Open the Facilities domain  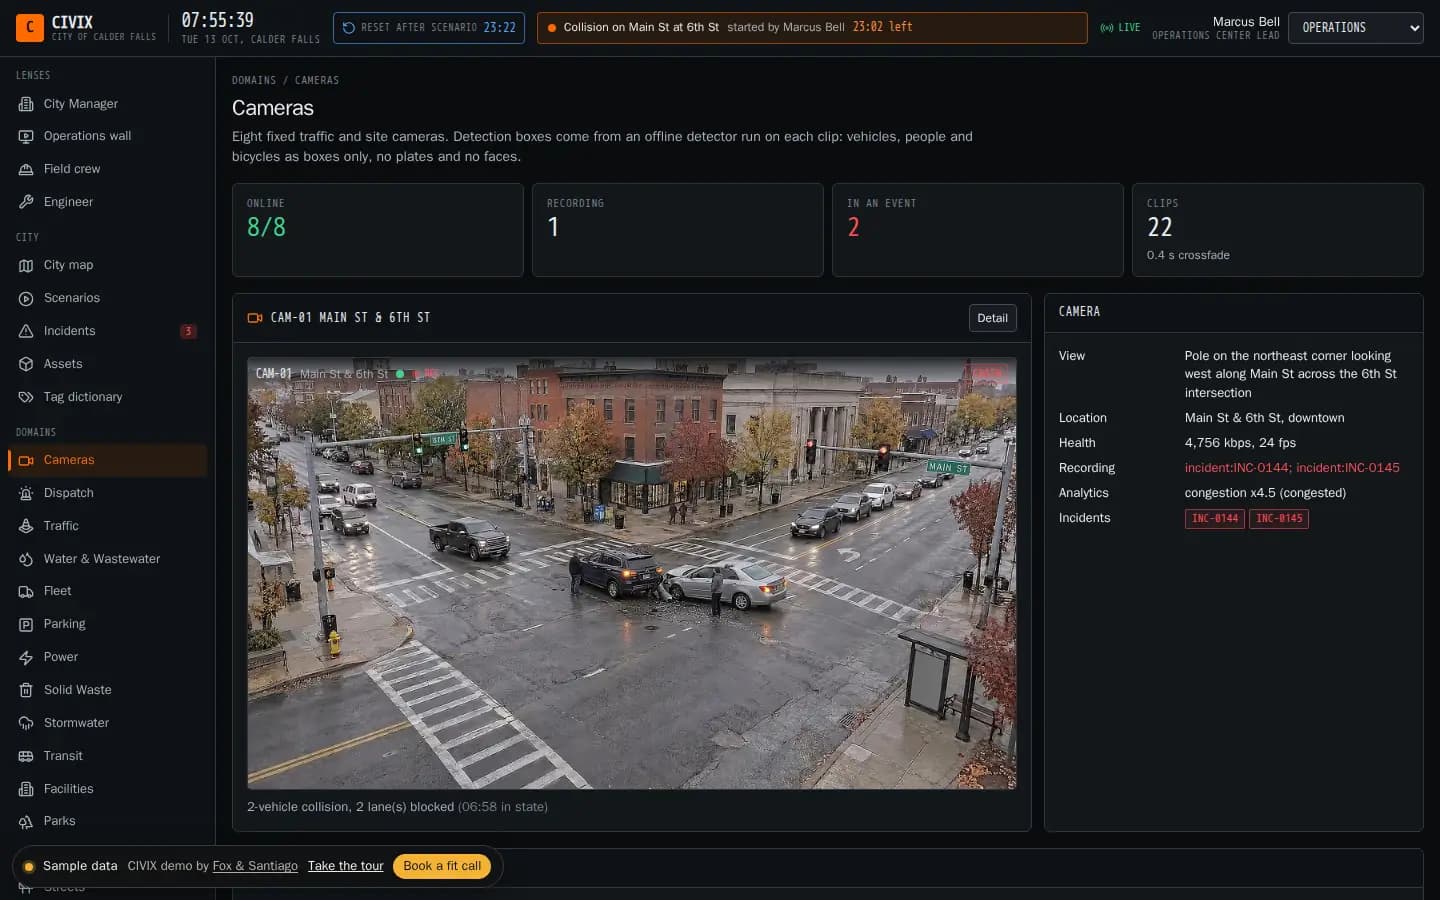(x=107, y=789)
